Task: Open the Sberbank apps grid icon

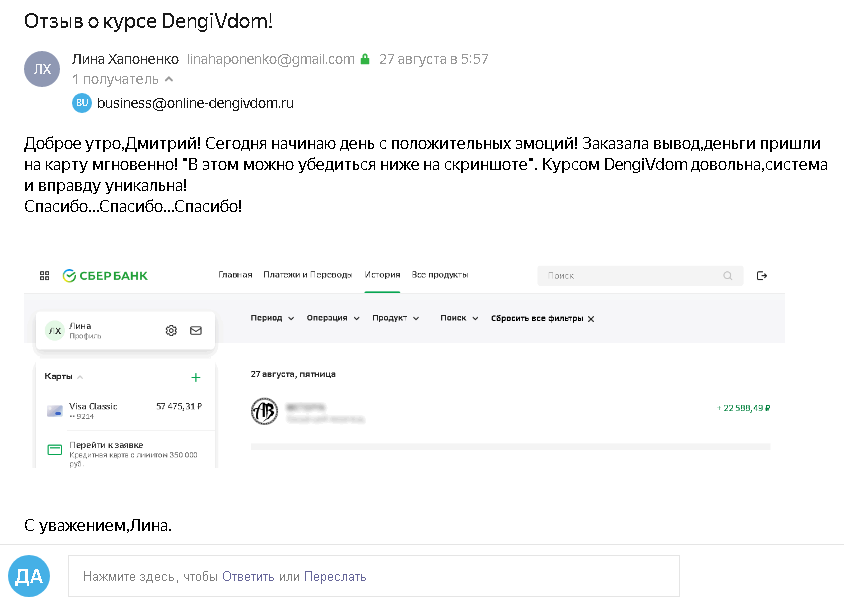Action: pos(45,276)
